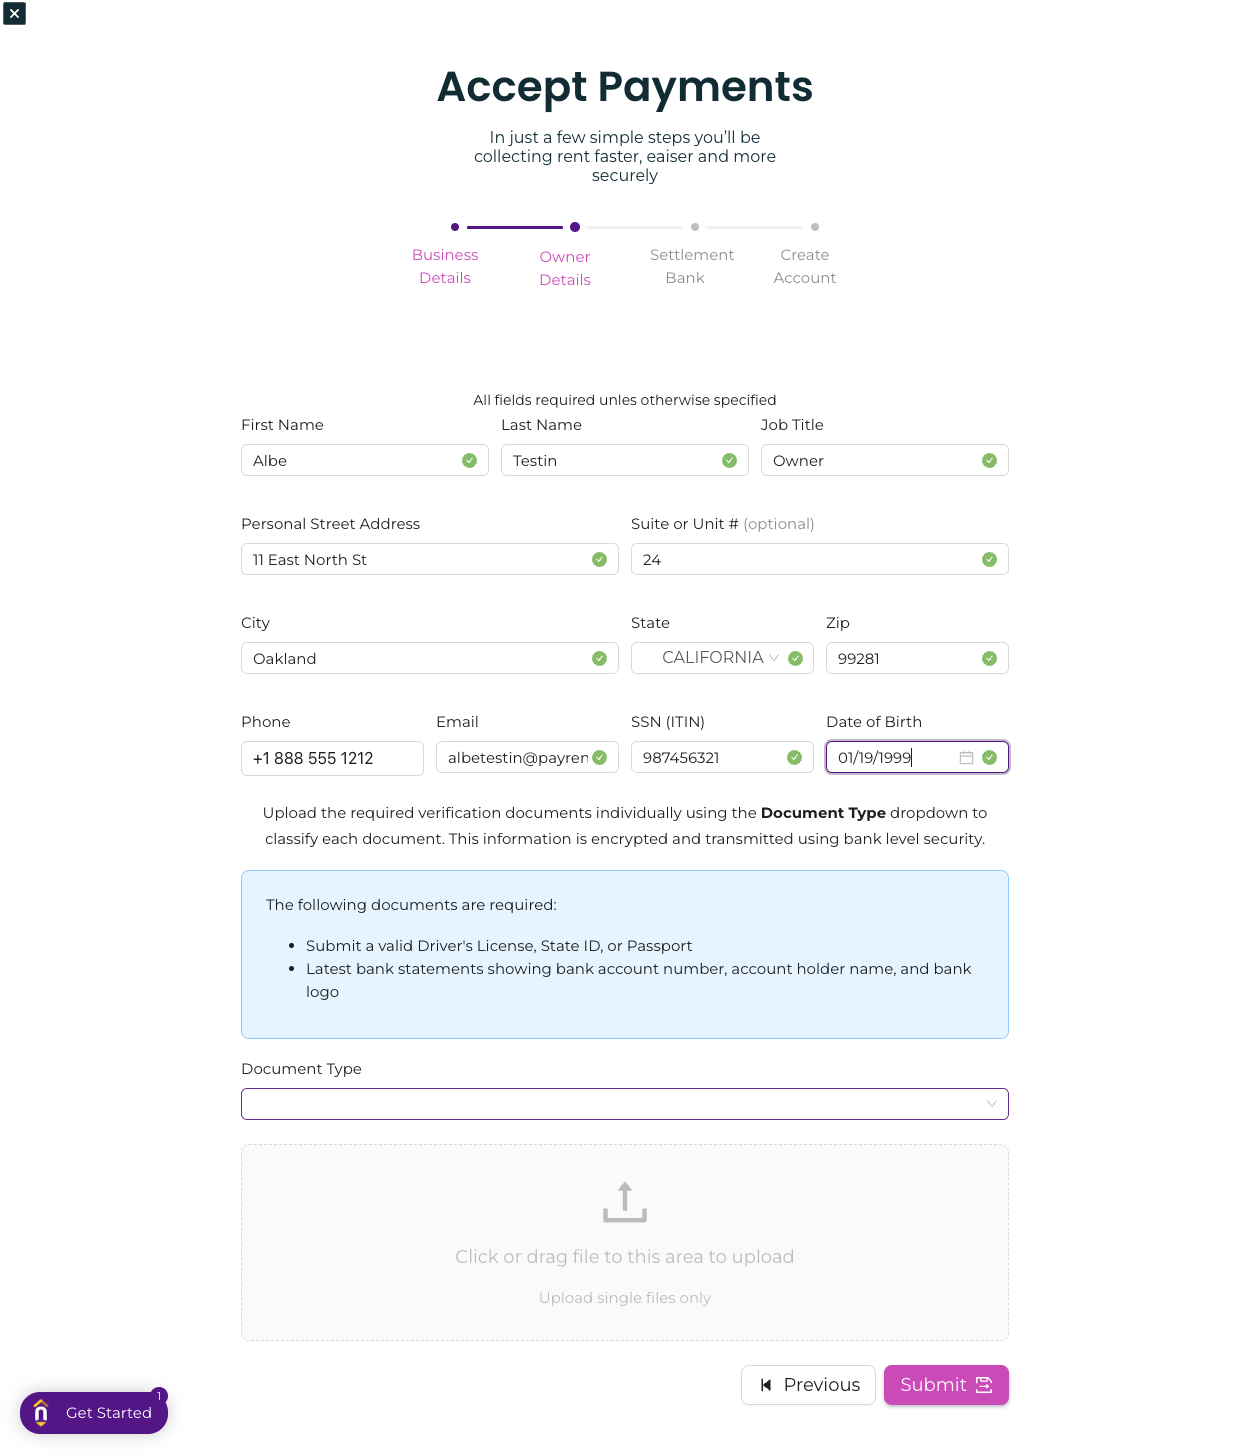Click the green checkmark in Job Title field
Screen dimensions: 1250x1454
point(989,460)
